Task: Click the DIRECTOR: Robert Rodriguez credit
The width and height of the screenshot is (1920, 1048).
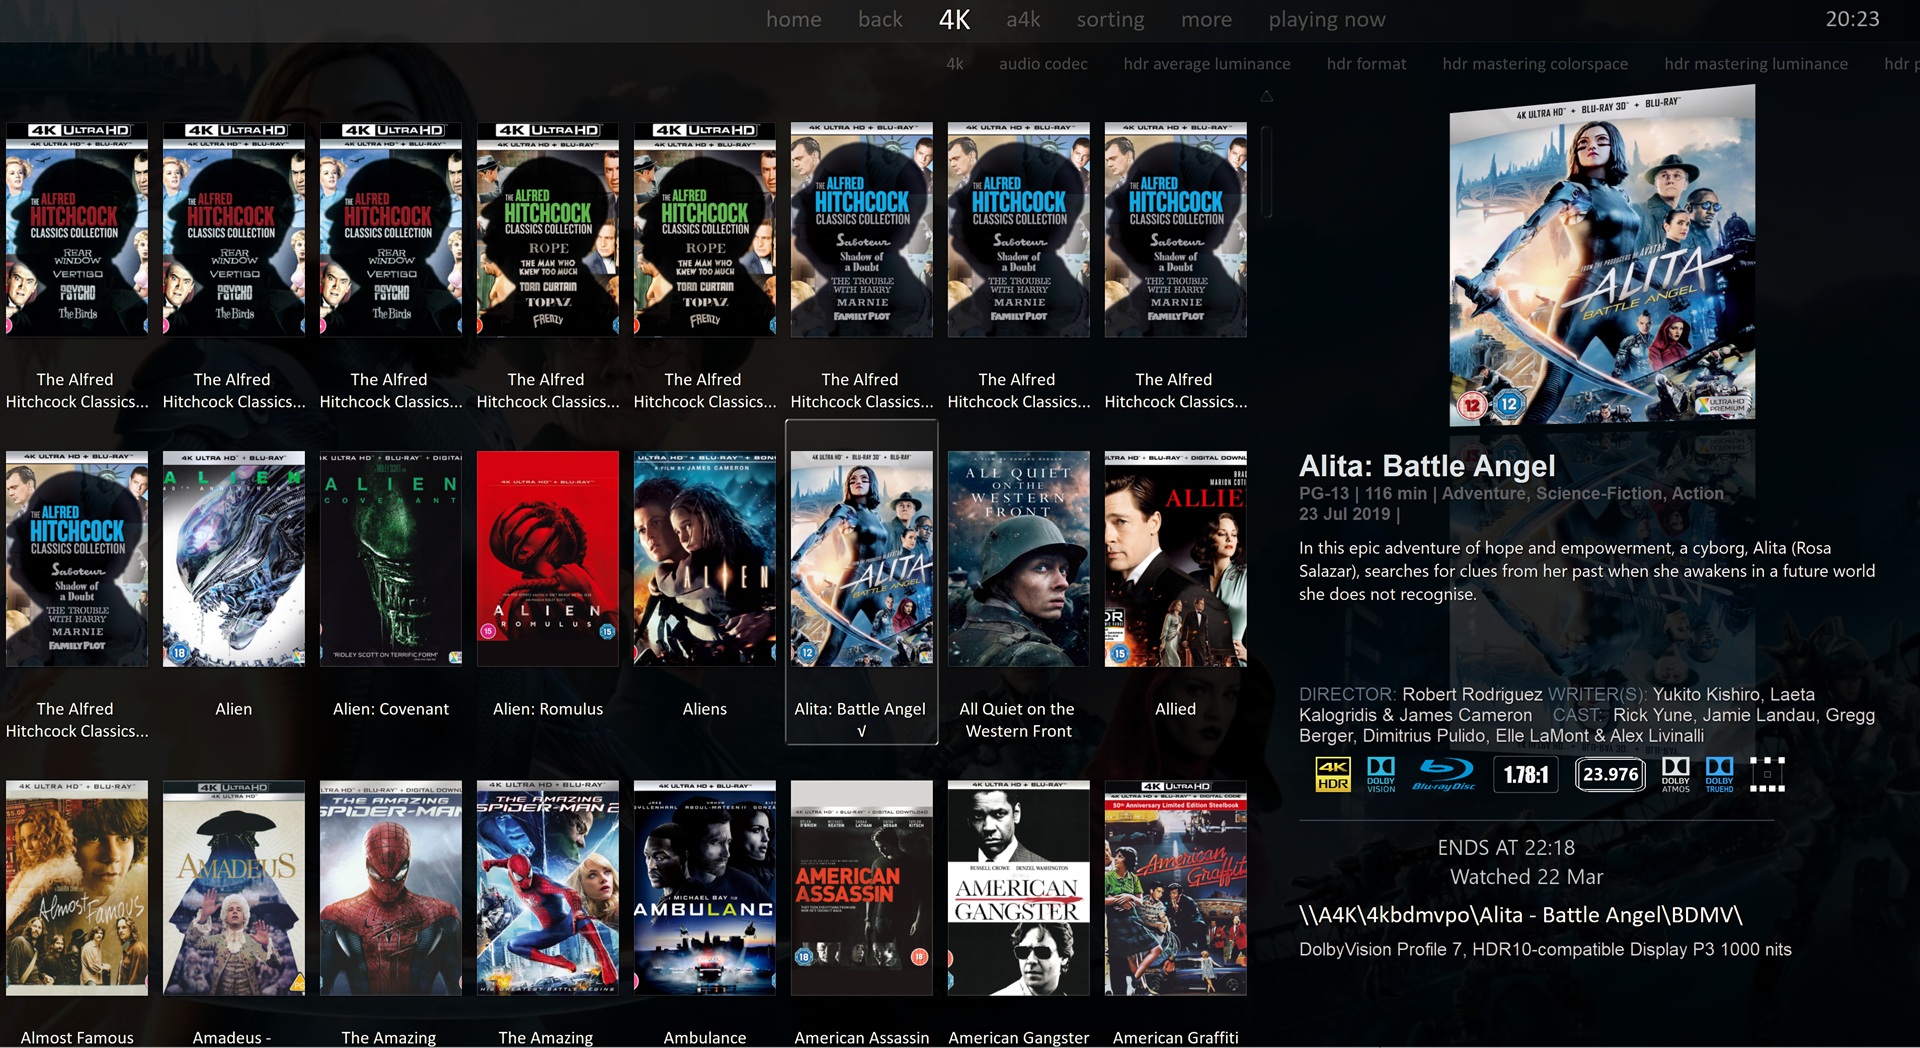Action: [1420, 694]
